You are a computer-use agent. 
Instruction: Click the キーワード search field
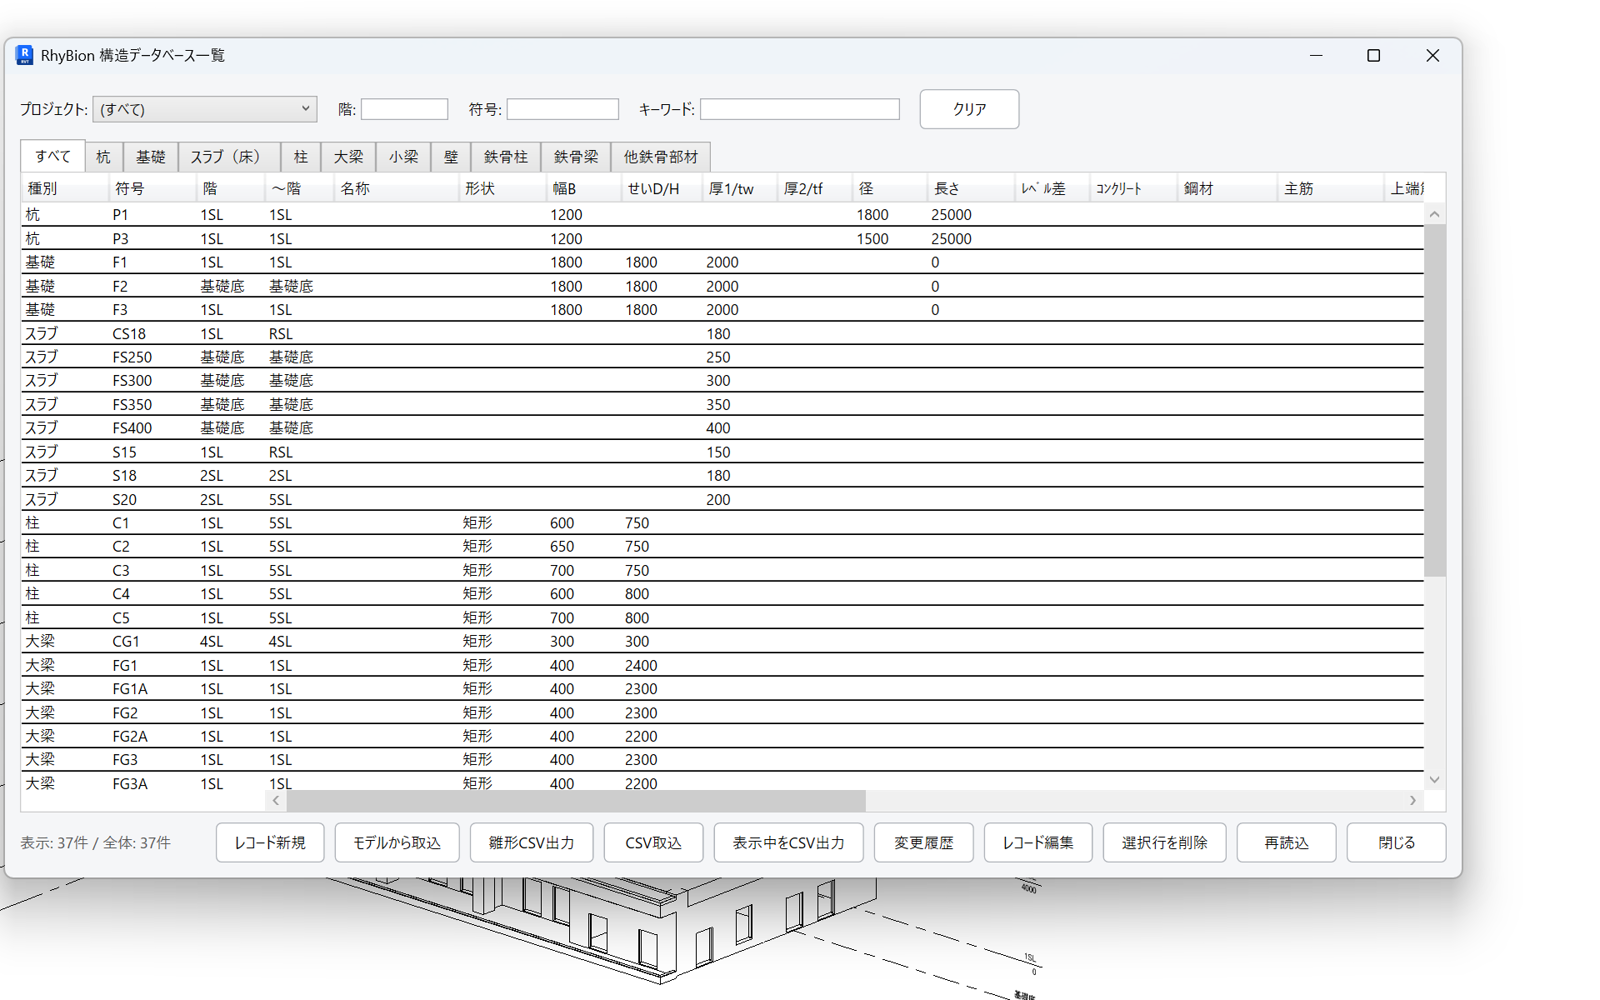point(800,109)
